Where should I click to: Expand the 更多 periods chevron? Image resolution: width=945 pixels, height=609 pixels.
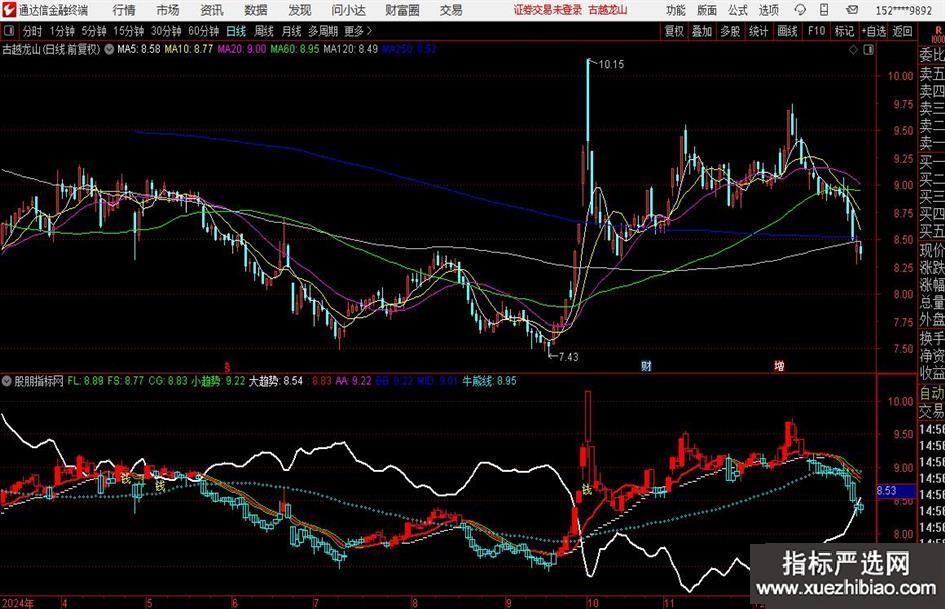point(369,31)
